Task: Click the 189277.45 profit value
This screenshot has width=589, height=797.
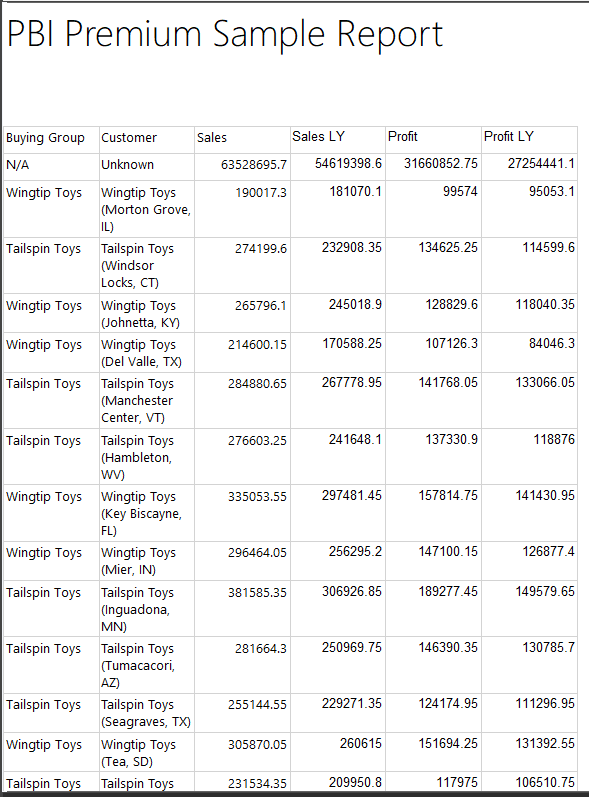Action: 448,591
